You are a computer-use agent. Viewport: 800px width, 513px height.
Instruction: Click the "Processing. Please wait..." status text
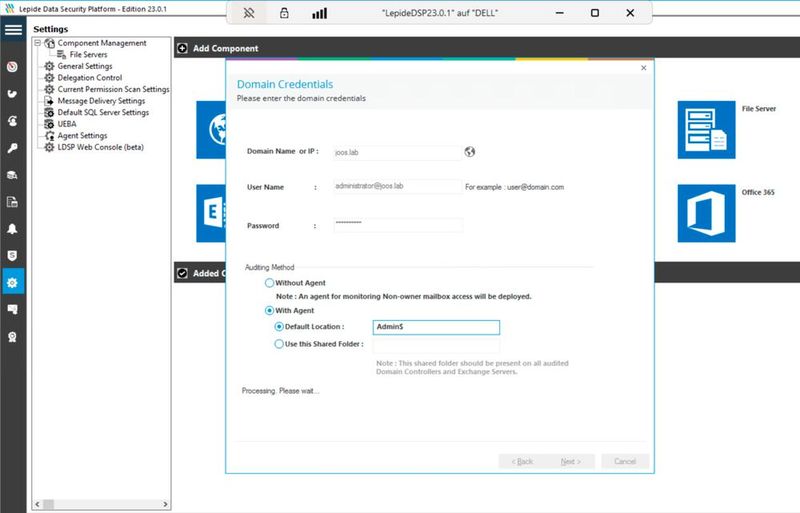coord(280,391)
